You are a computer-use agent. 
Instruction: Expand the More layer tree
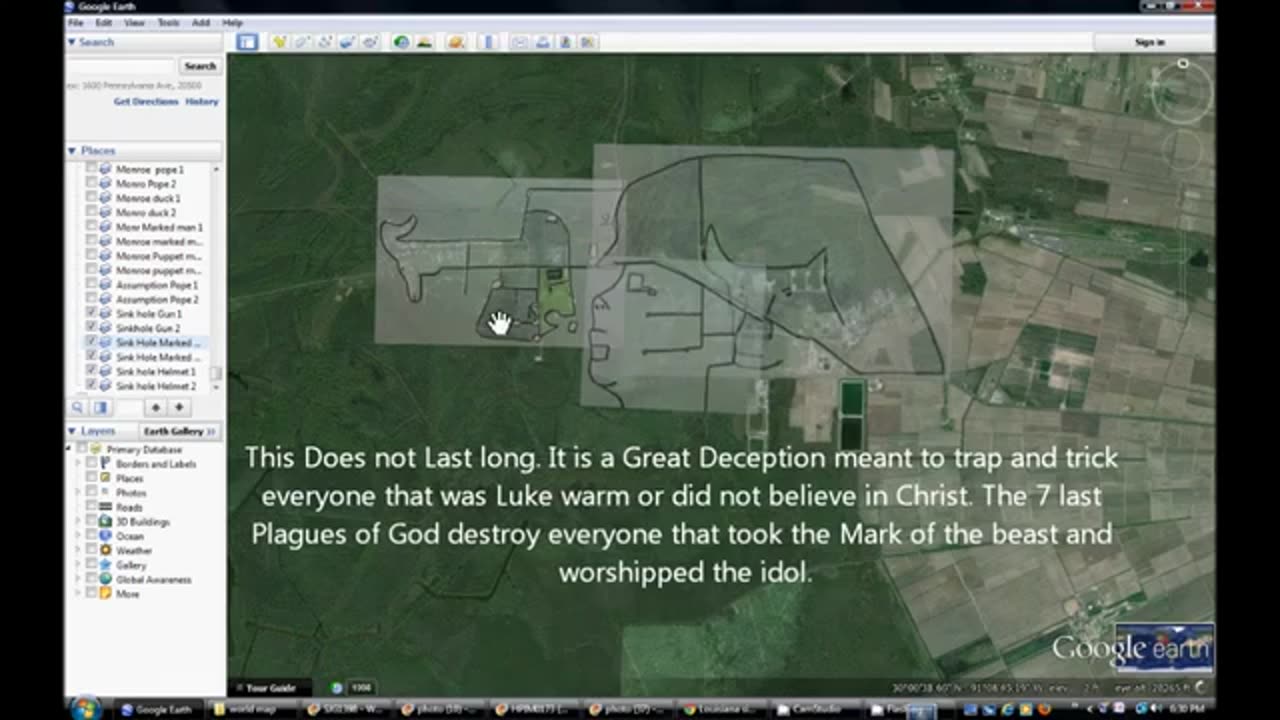[x=80, y=594]
